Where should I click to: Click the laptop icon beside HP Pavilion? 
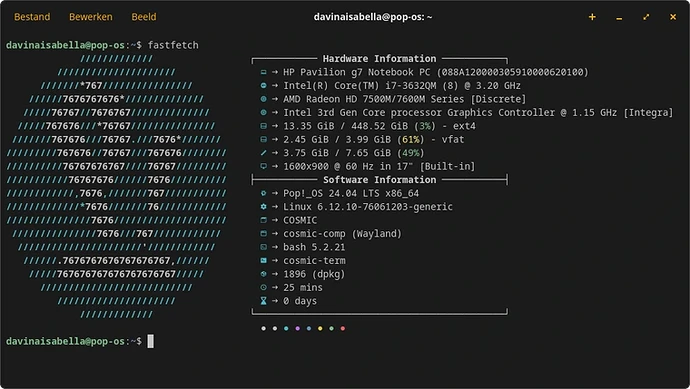pos(263,72)
